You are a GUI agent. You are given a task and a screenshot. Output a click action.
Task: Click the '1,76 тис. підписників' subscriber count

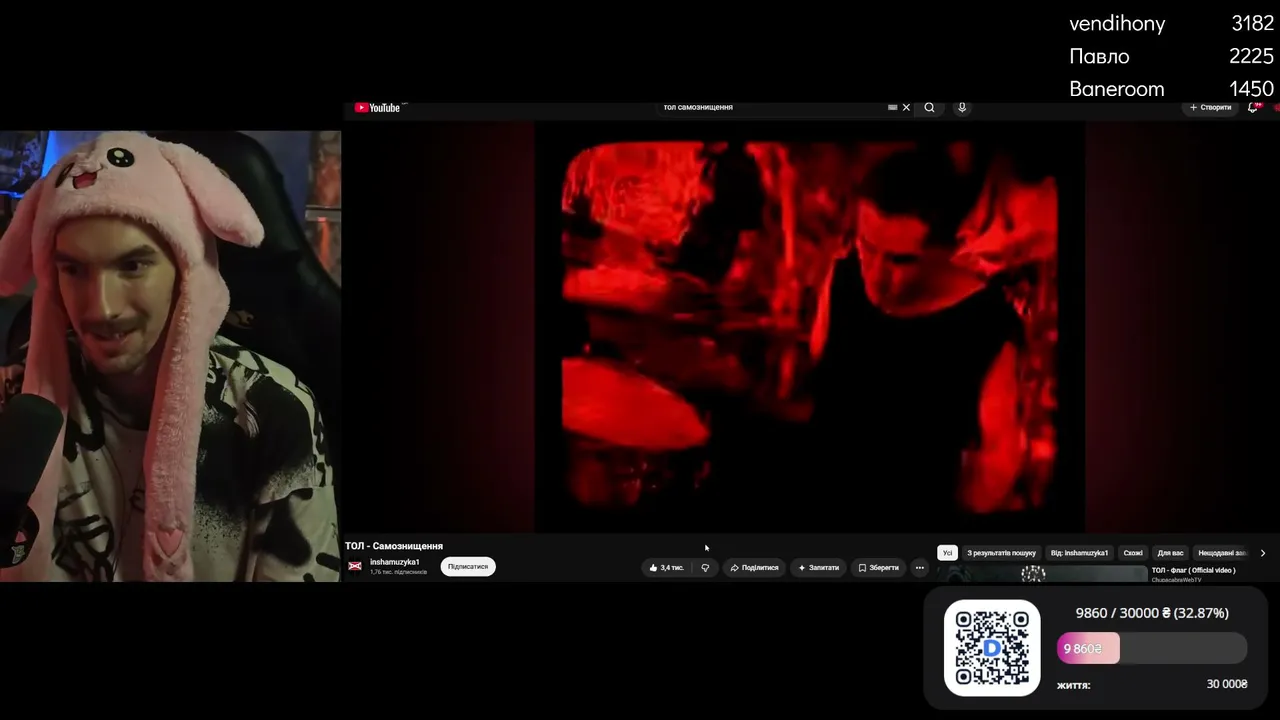pyautogui.click(x=398, y=572)
